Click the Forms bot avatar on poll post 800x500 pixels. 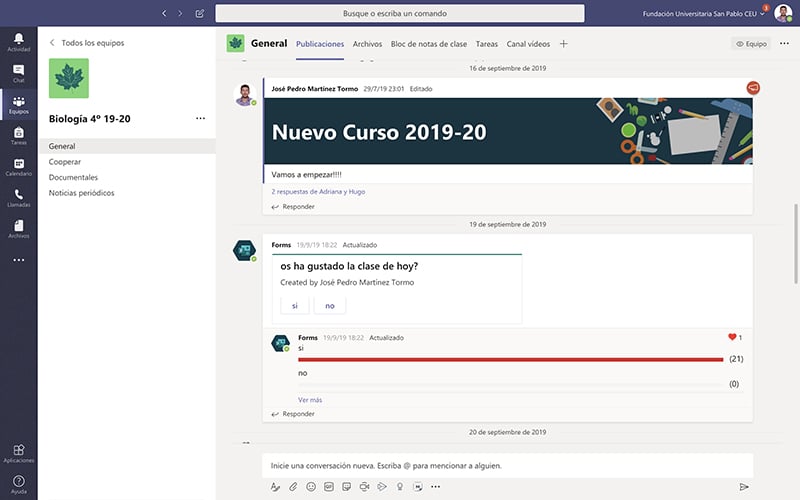tap(244, 251)
